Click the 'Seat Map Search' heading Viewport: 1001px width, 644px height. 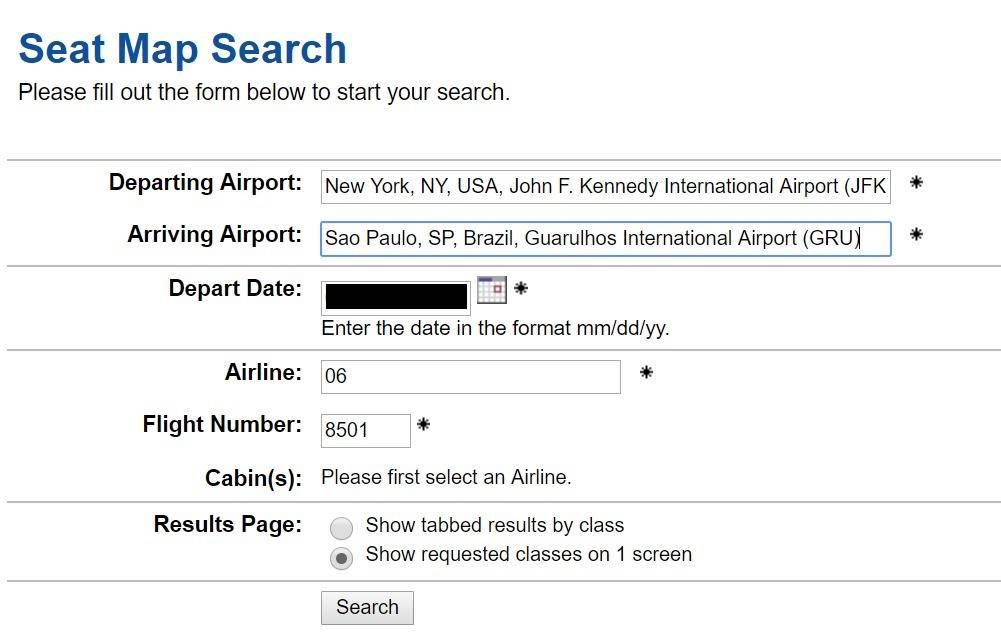click(x=183, y=49)
